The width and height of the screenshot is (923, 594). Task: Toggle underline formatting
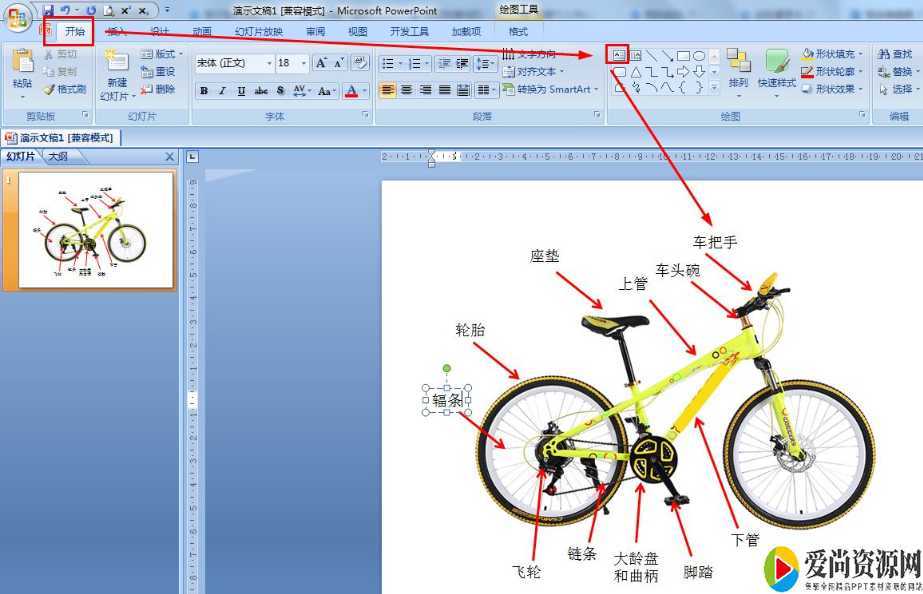[x=240, y=91]
